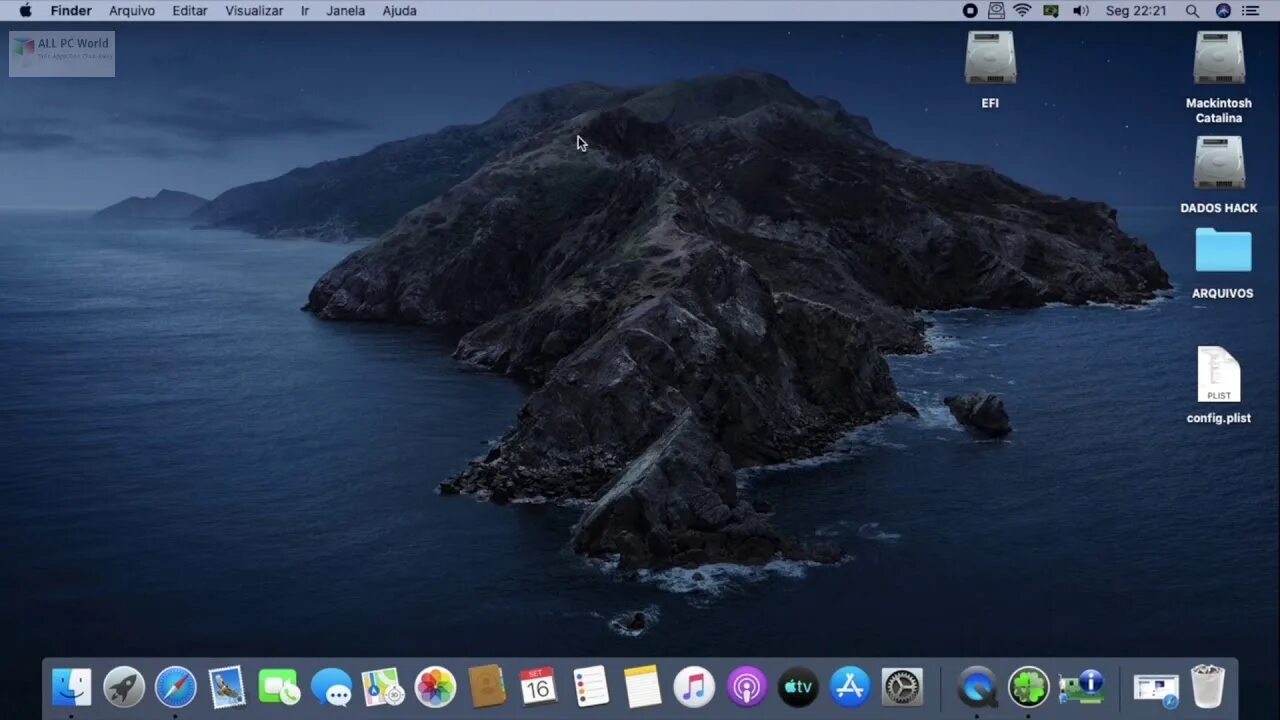The height and width of the screenshot is (720, 1280).
Task: Launch the Podcasts app
Action: pyautogui.click(x=746, y=687)
